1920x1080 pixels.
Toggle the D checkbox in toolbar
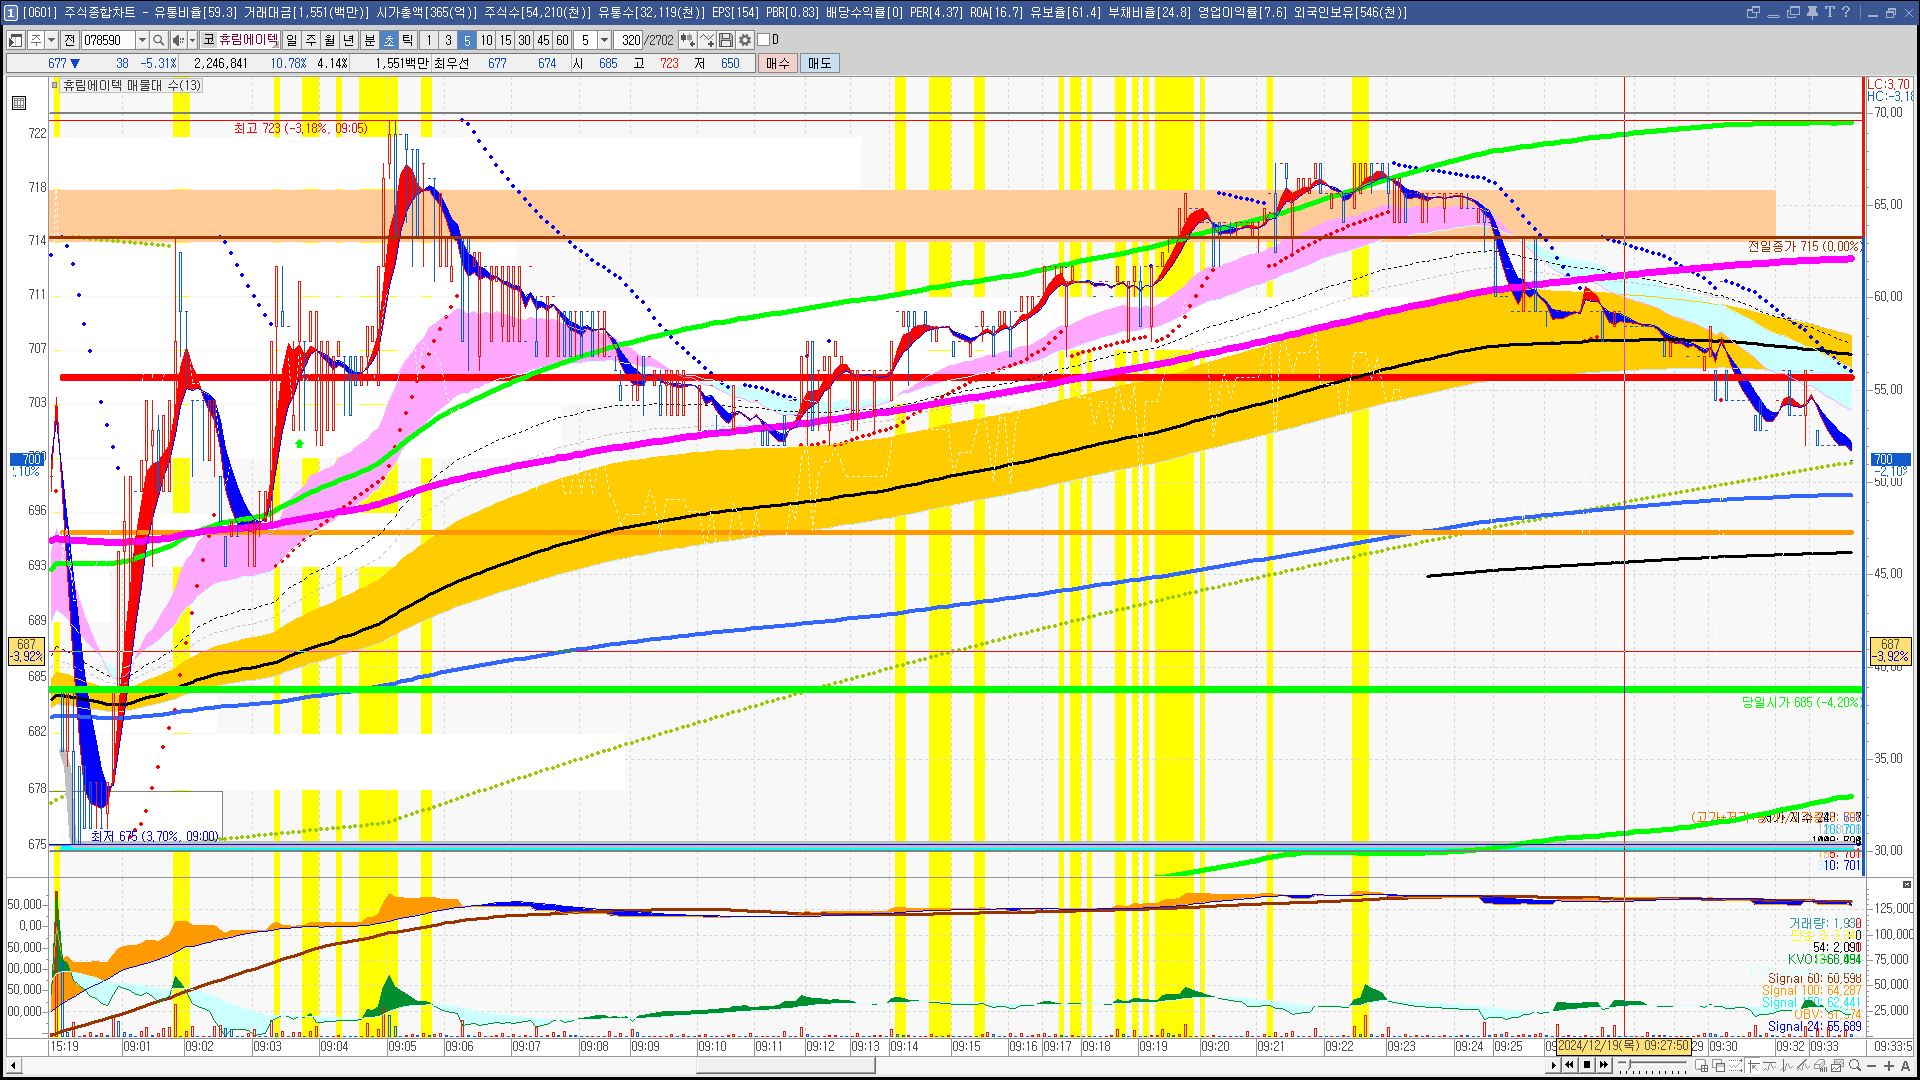point(764,40)
